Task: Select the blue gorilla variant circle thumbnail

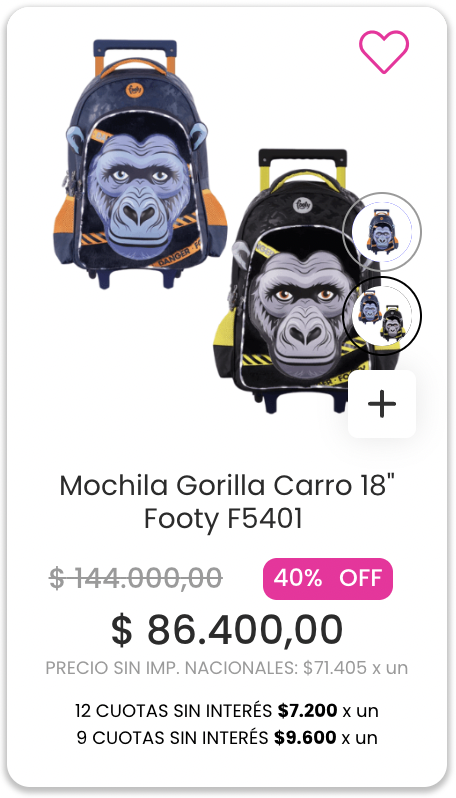Action: [382, 232]
